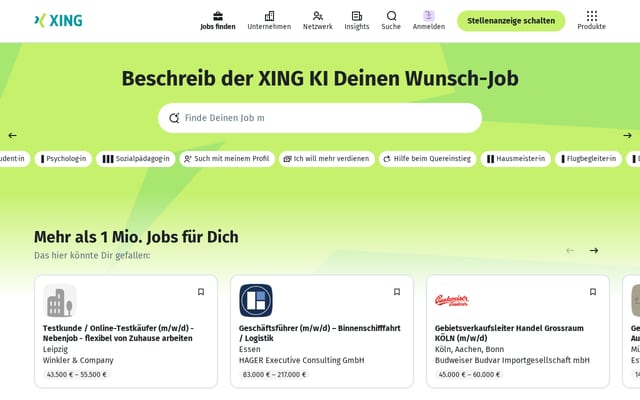Go to previous job cards with arrow

click(x=570, y=251)
